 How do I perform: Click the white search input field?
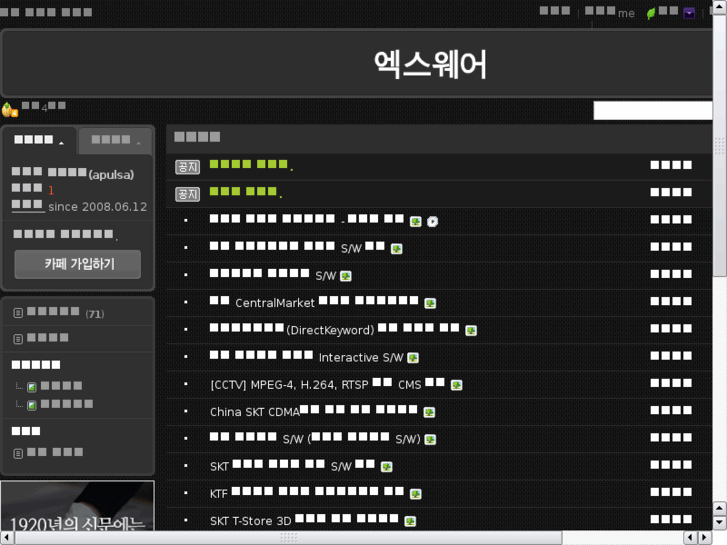653,111
